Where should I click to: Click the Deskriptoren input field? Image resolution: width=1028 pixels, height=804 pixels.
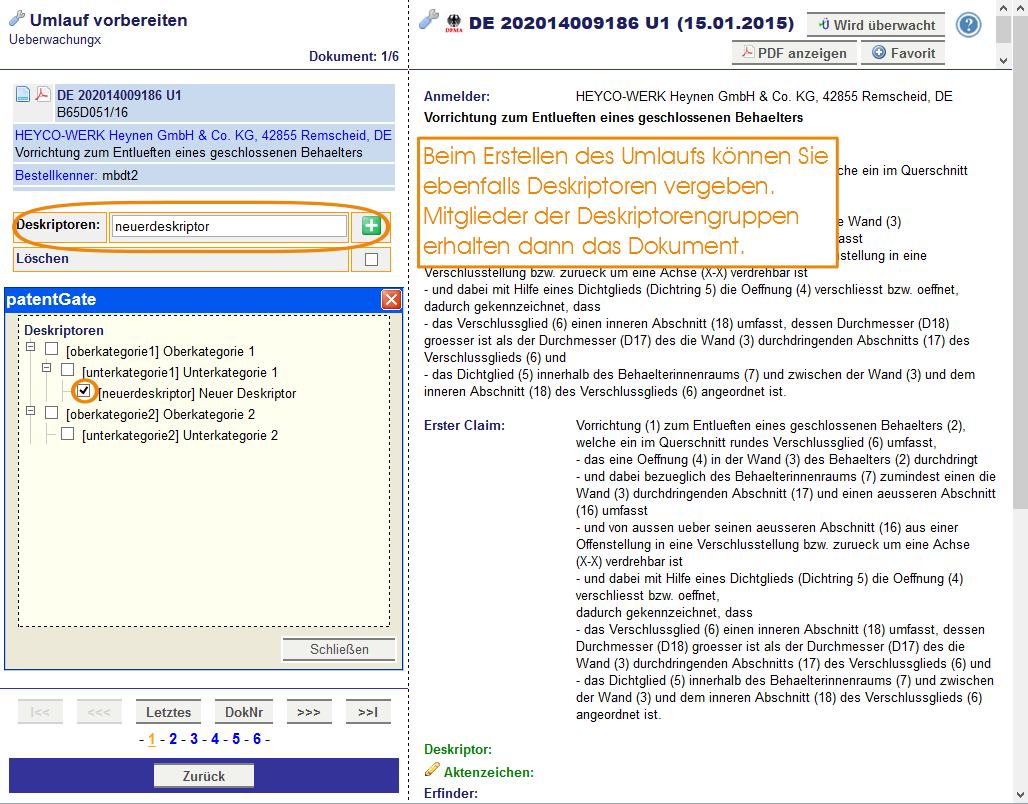[x=229, y=226]
